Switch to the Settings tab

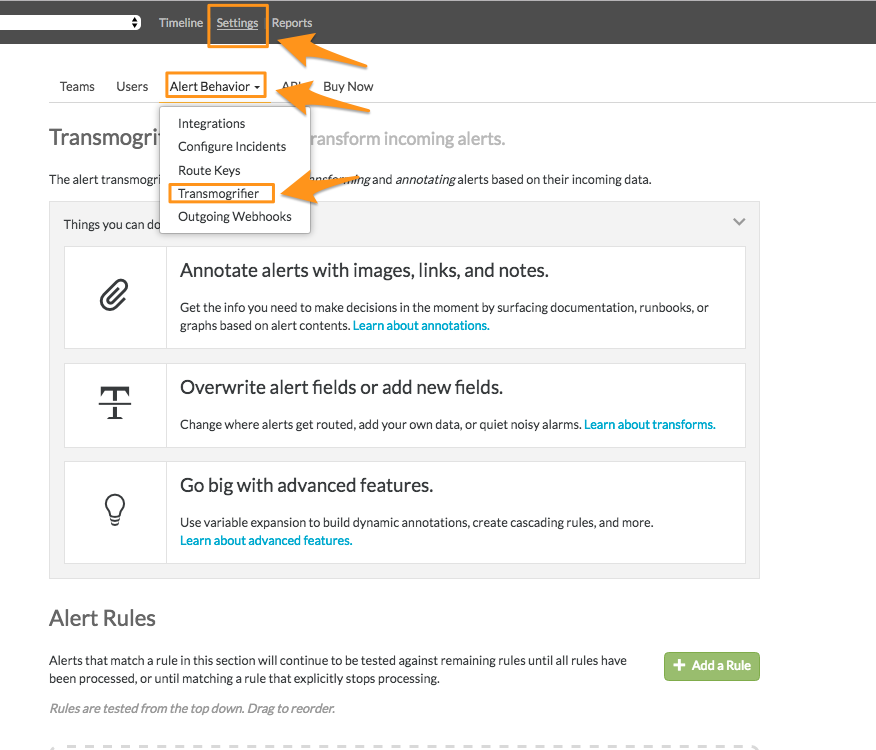point(237,23)
